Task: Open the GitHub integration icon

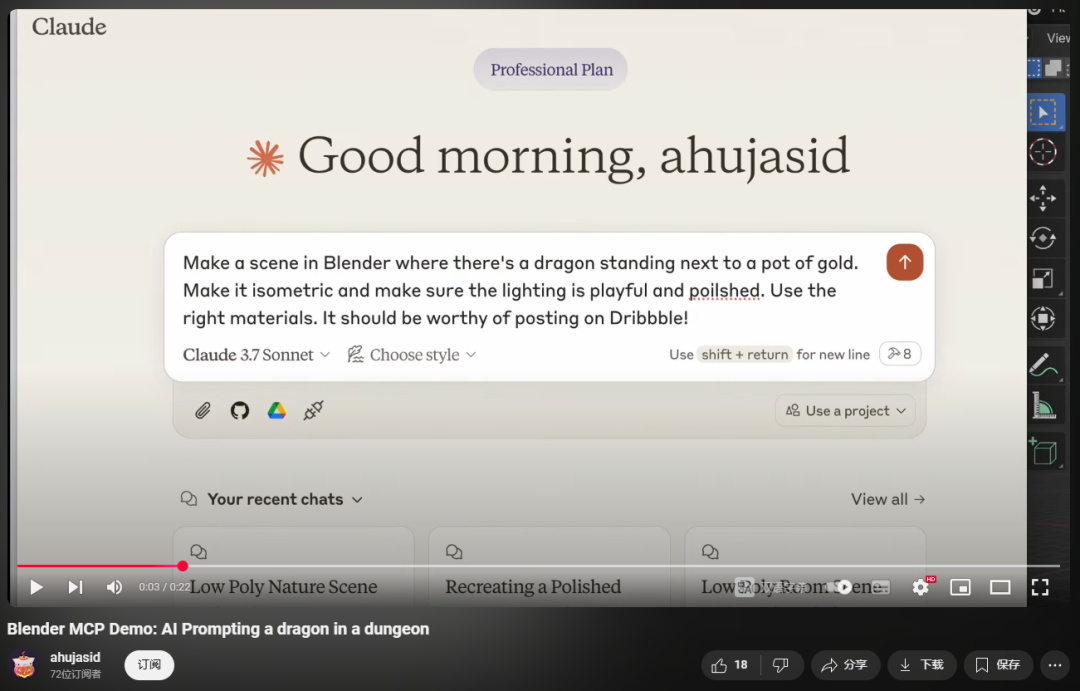Action: click(240, 411)
